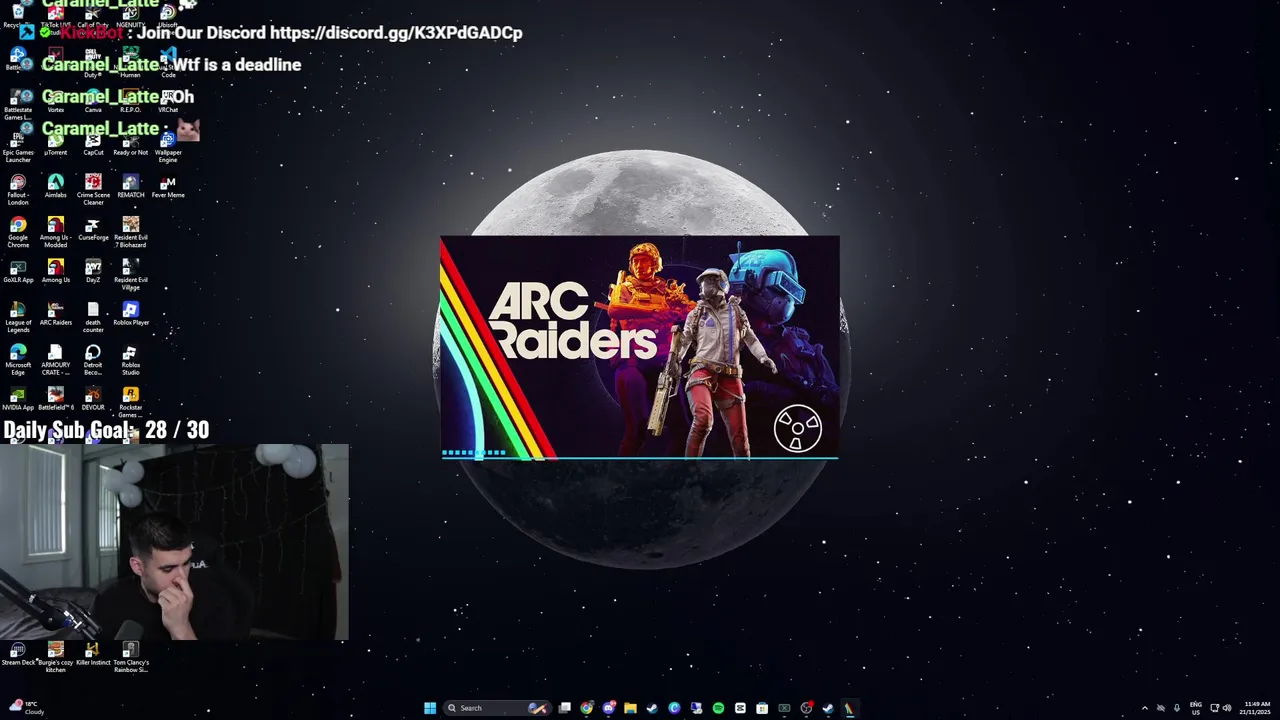Open Rockstar Games Launcher shortcut
The width and height of the screenshot is (1280, 720).
(x=131, y=403)
